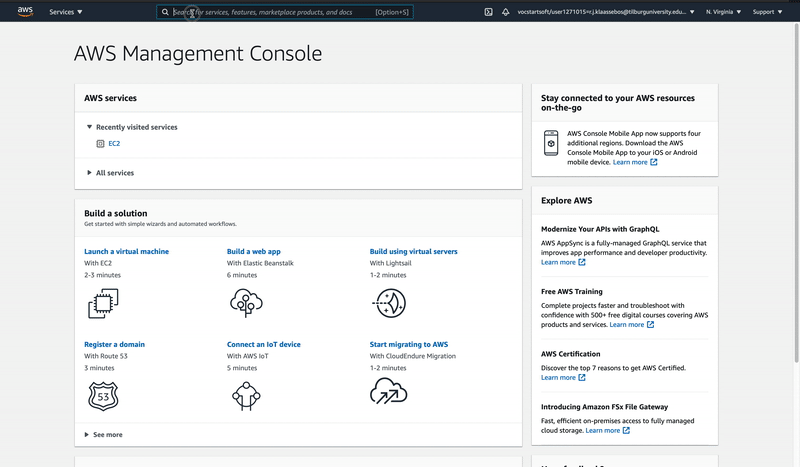The width and height of the screenshot is (800, 467).
Task: Open the Services dropdown menu
Action: [66, 12]
